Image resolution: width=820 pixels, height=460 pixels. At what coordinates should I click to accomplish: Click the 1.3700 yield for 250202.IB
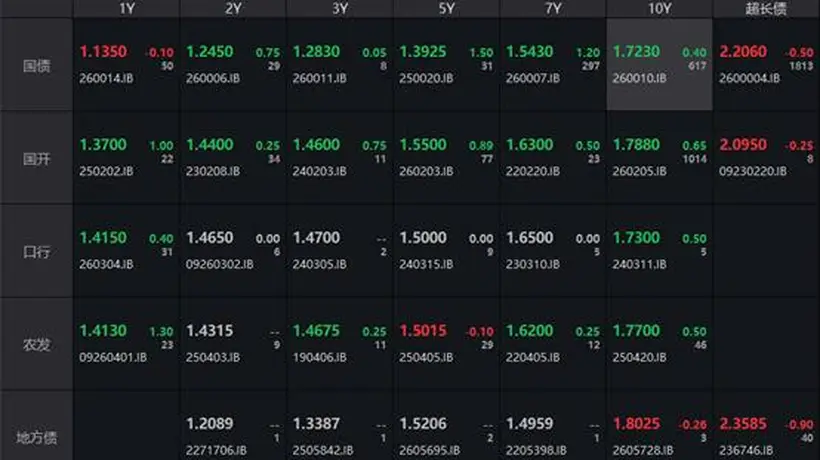(103, 145)
